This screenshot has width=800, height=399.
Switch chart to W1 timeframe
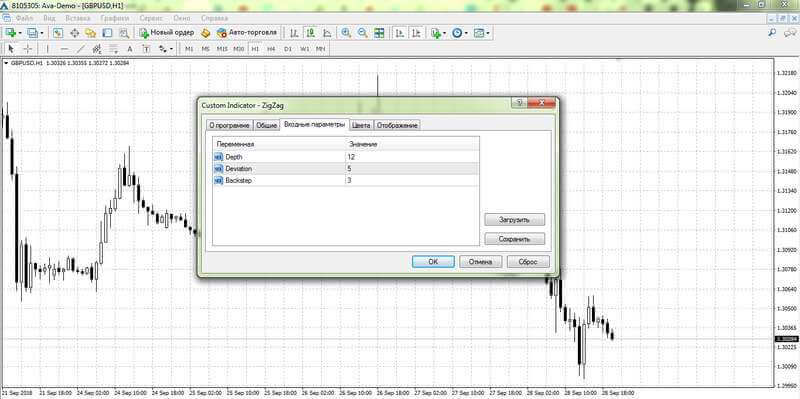tap(304, 49)
